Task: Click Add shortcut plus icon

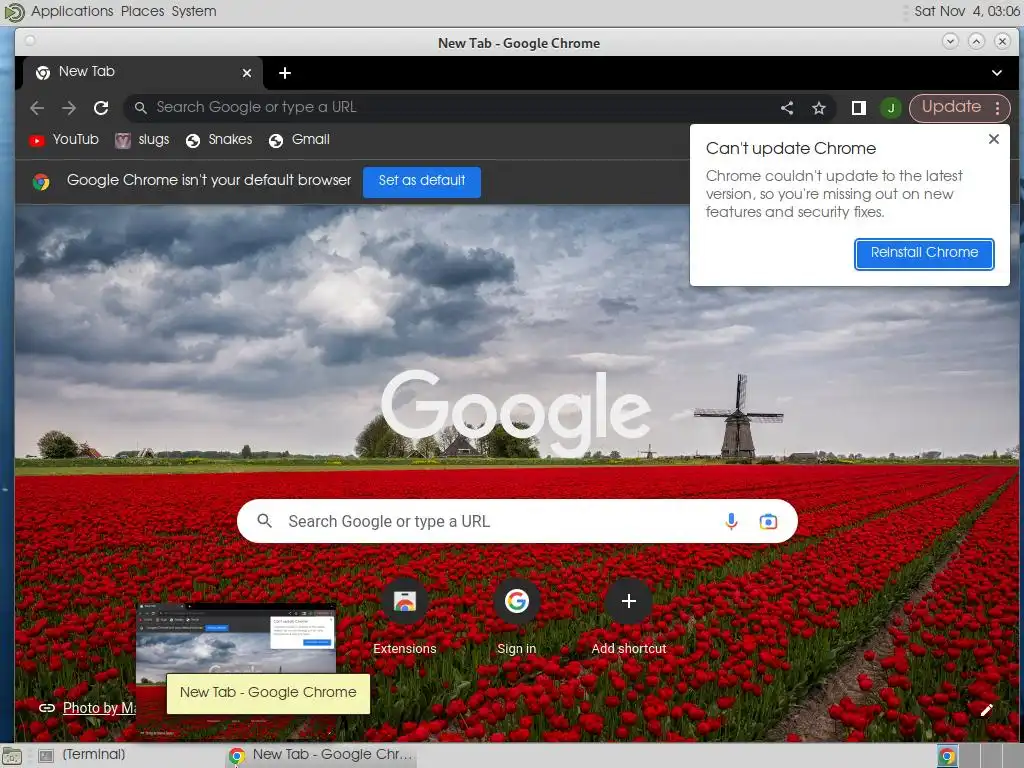Action: pyautogui.click(x=628, y=601)
